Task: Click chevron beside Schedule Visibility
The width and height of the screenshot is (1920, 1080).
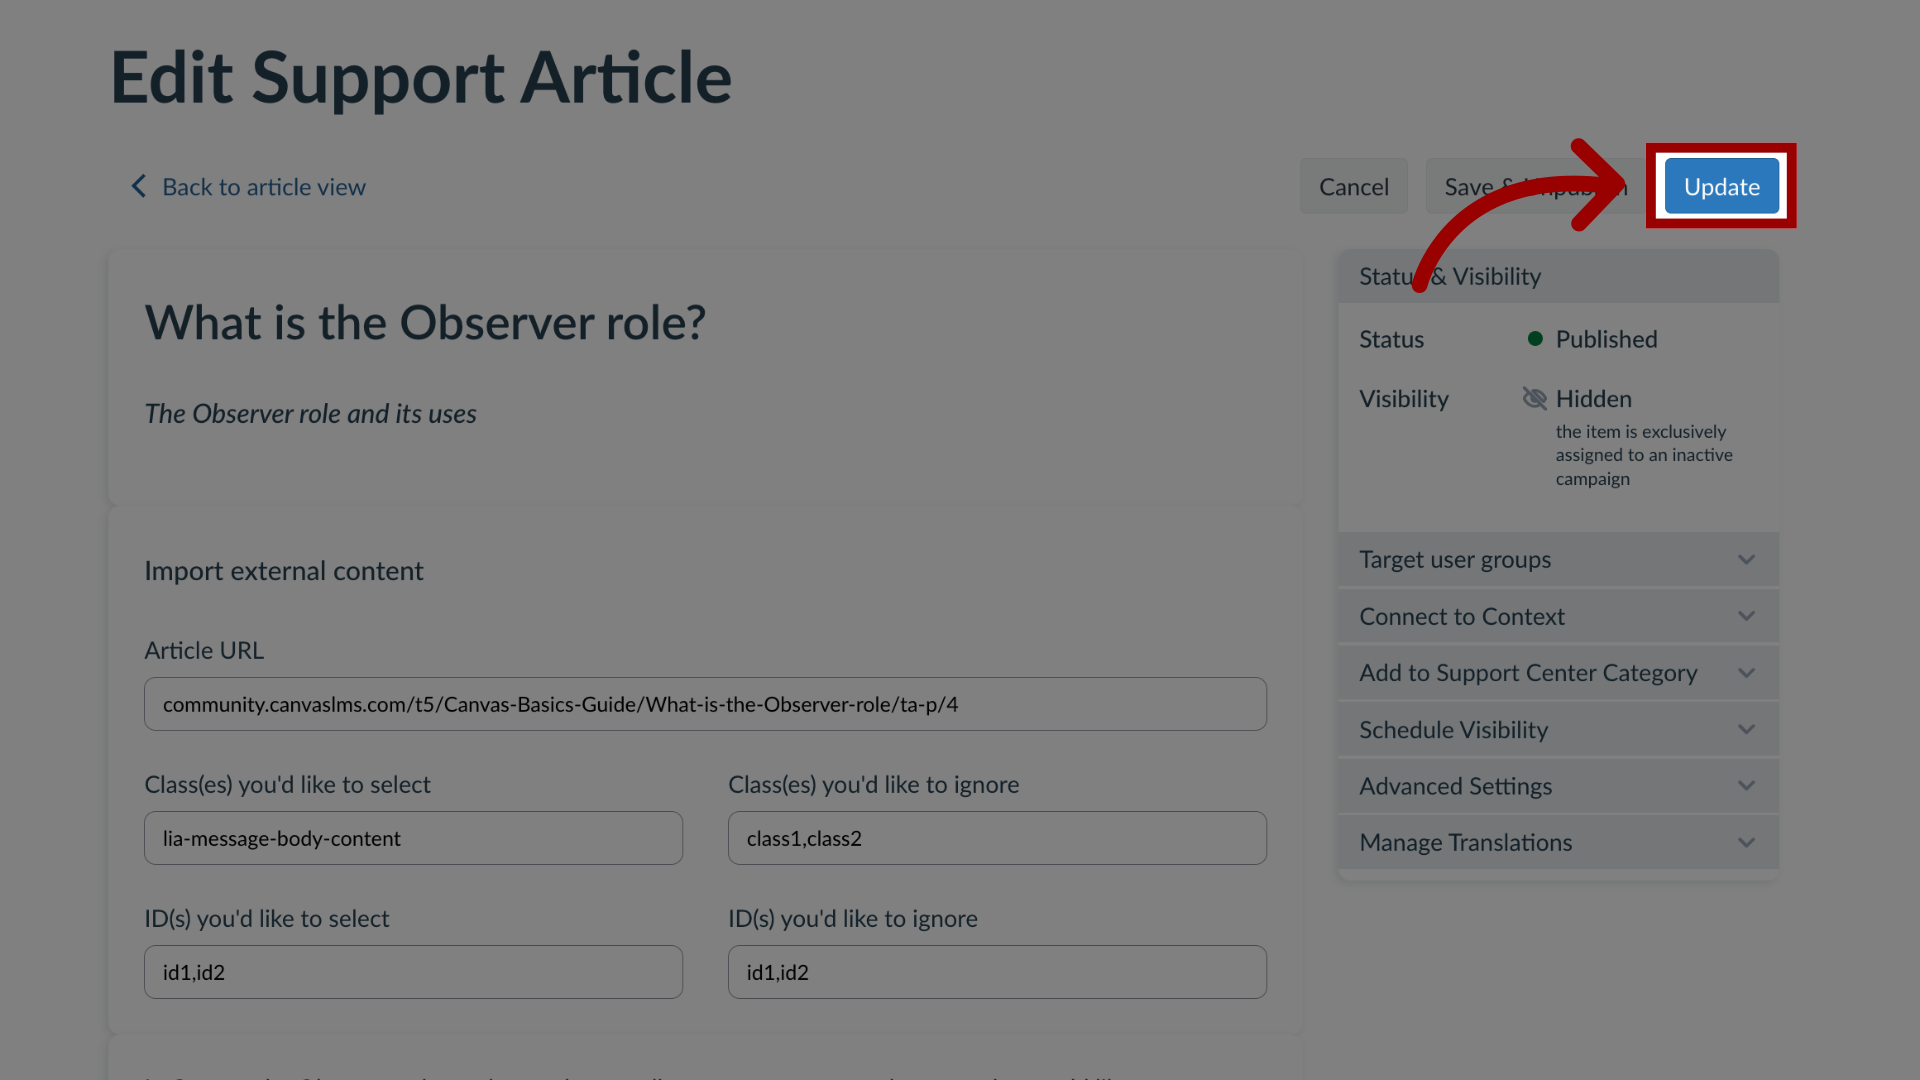Action: [1746, 729]
